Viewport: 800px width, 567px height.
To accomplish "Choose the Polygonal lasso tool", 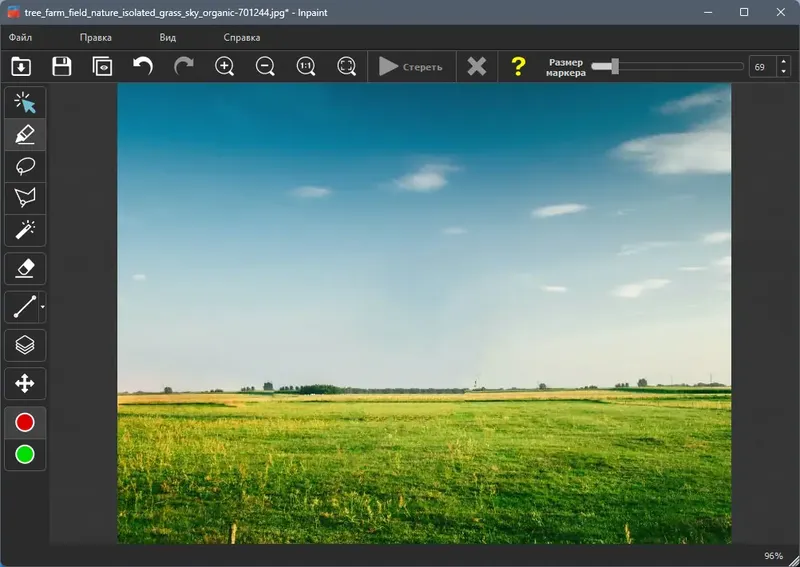I will pyautogui.click(x=25, y=198).
